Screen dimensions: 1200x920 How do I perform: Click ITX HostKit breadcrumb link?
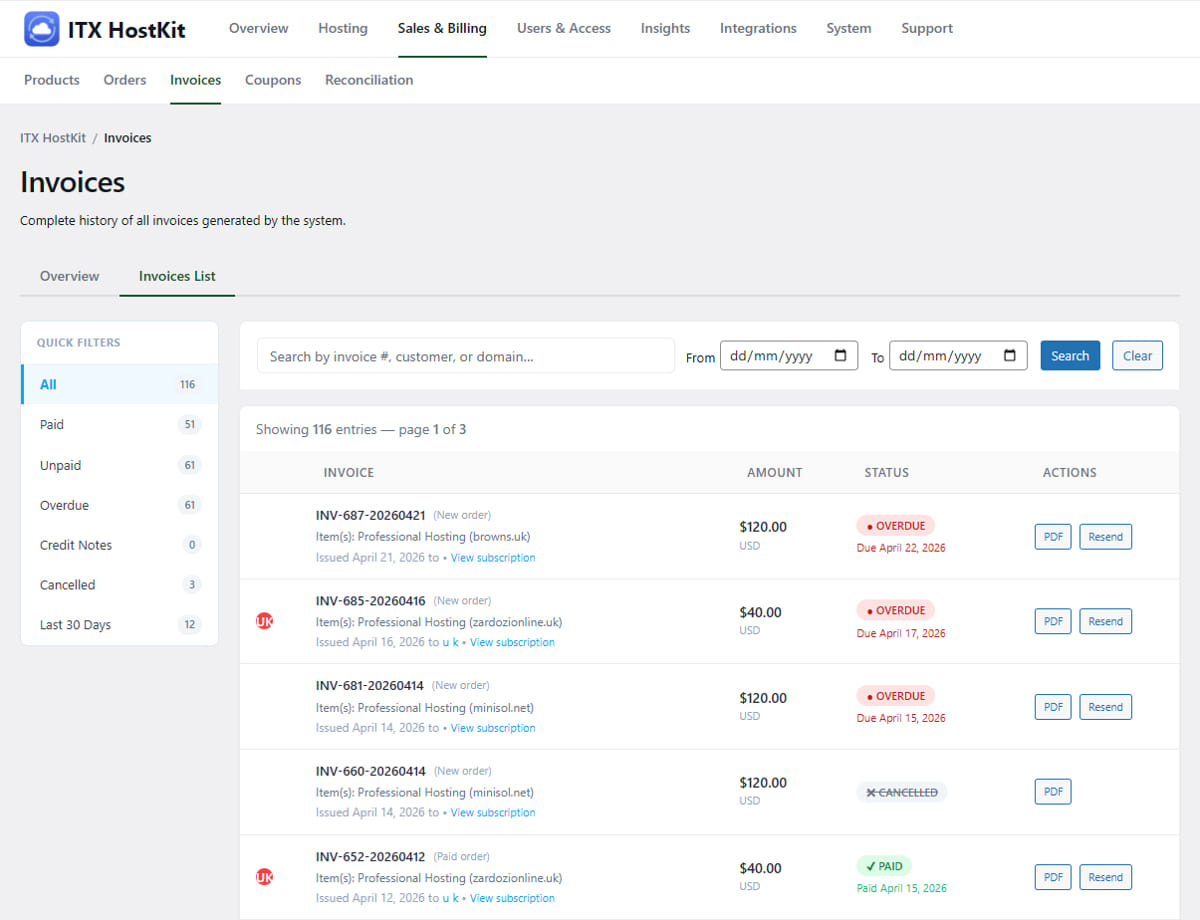53,138
